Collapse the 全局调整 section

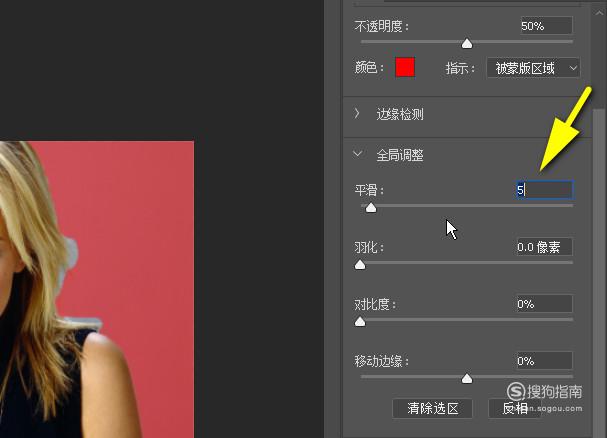point(358,154)
